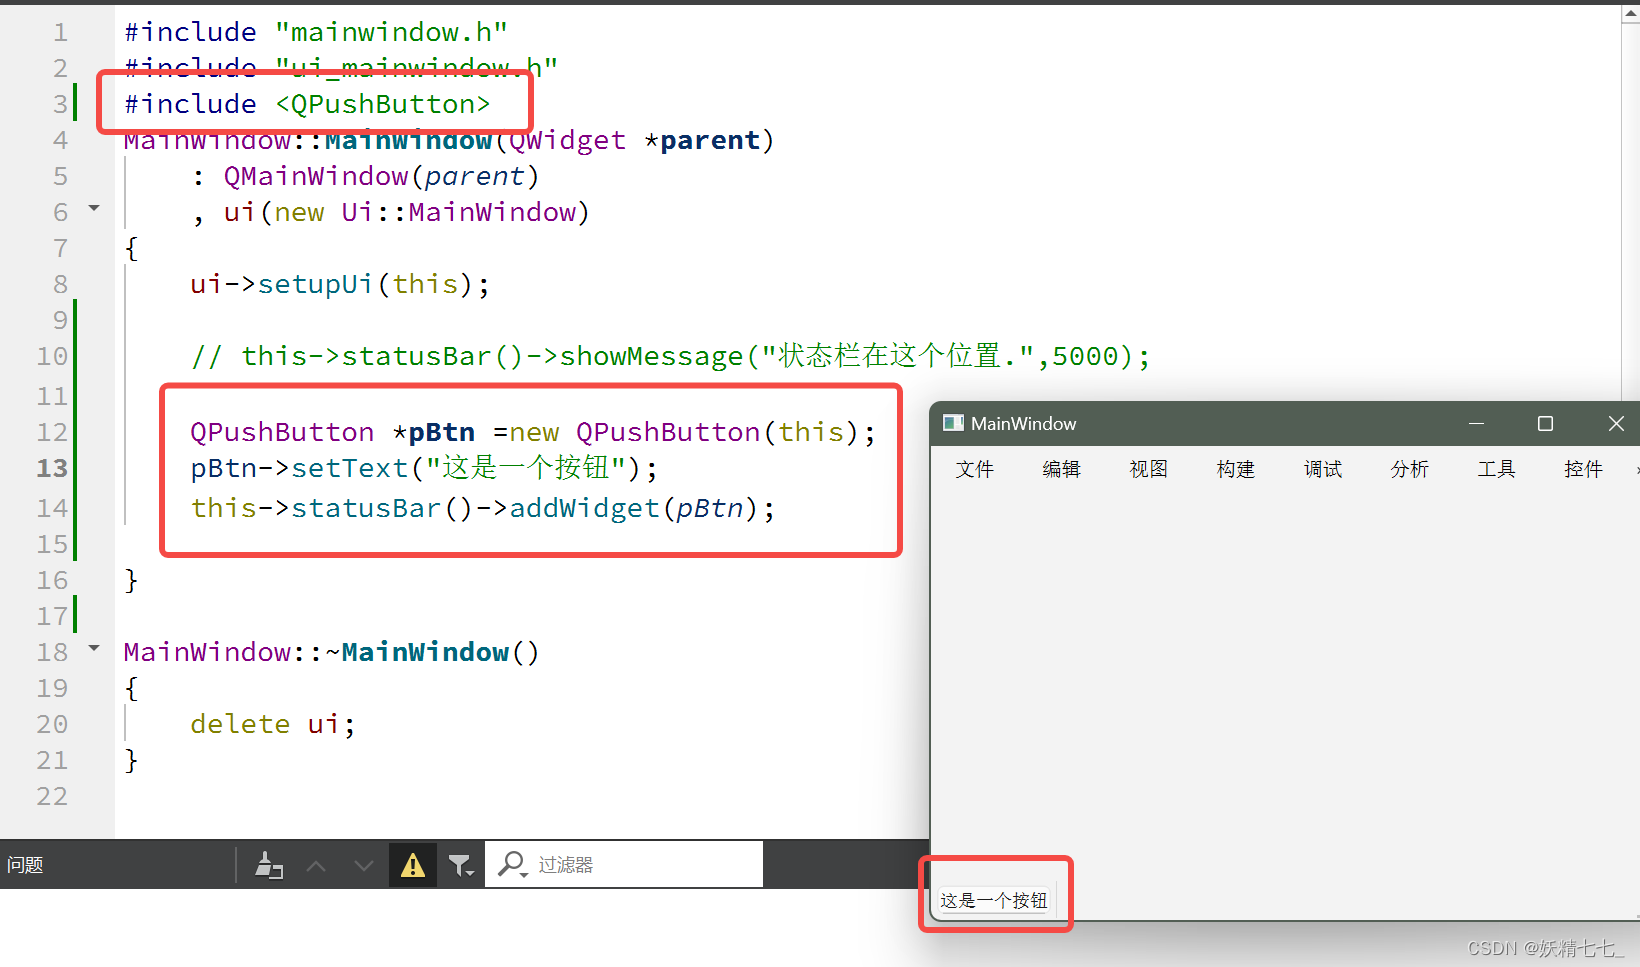
Task: Open the 工具 menu in MainWindow
Action: tap(1496, 469)
